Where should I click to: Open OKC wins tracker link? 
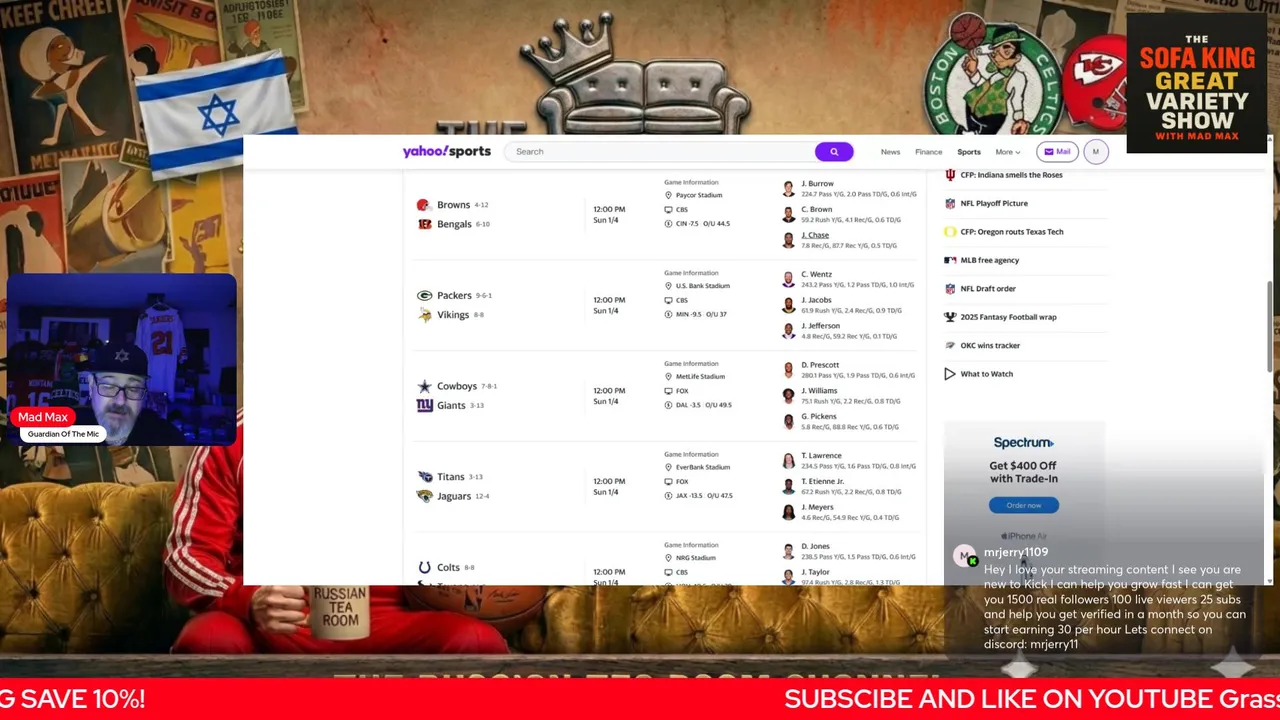point(990,346)
